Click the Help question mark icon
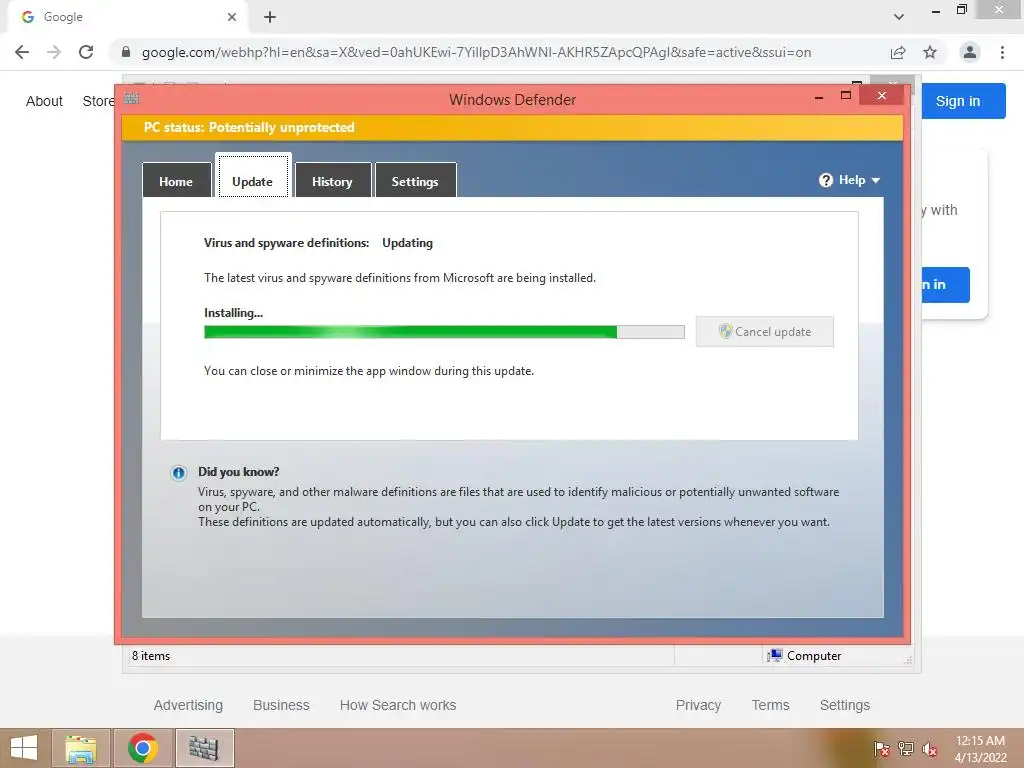The width and height of the screenshot is (1024, 768). click(825, 180)
